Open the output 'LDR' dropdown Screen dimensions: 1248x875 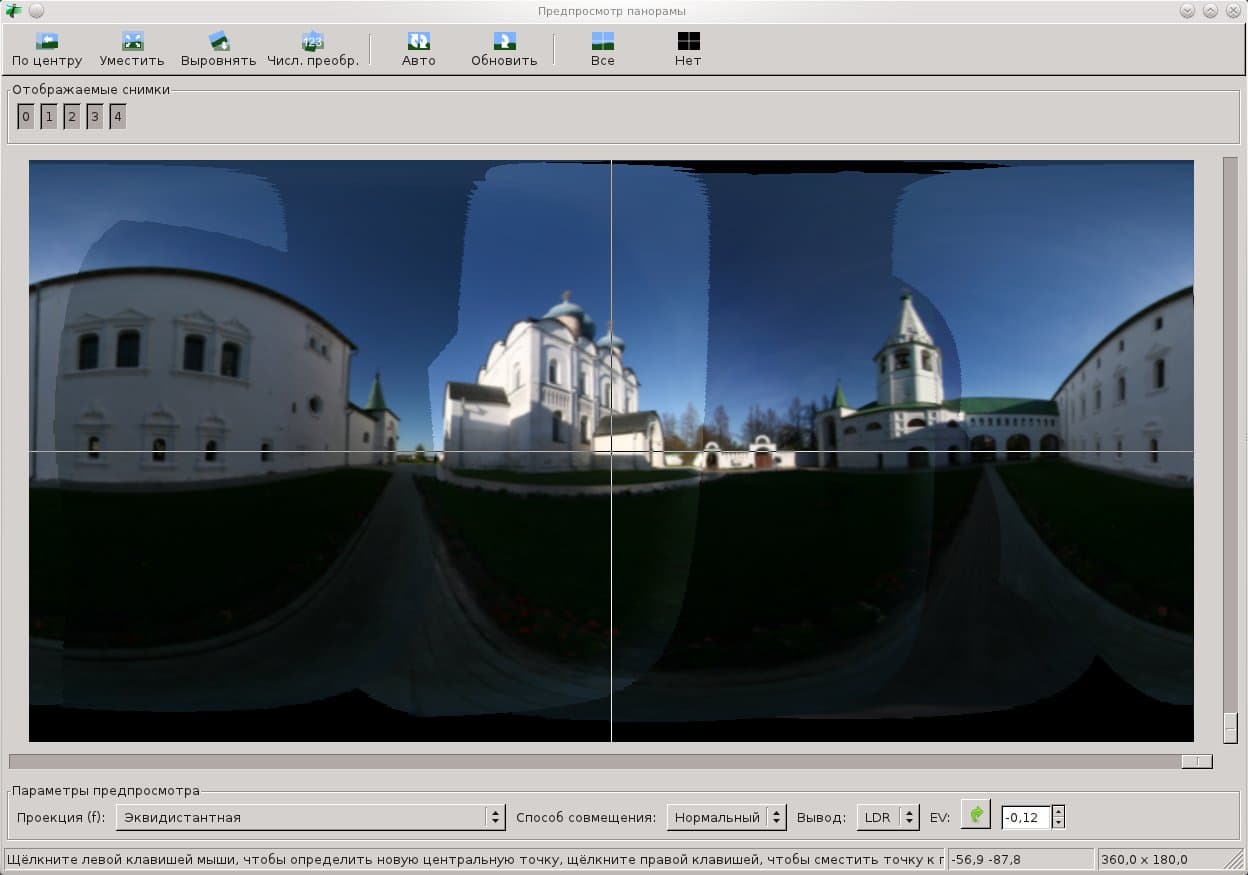887,817
